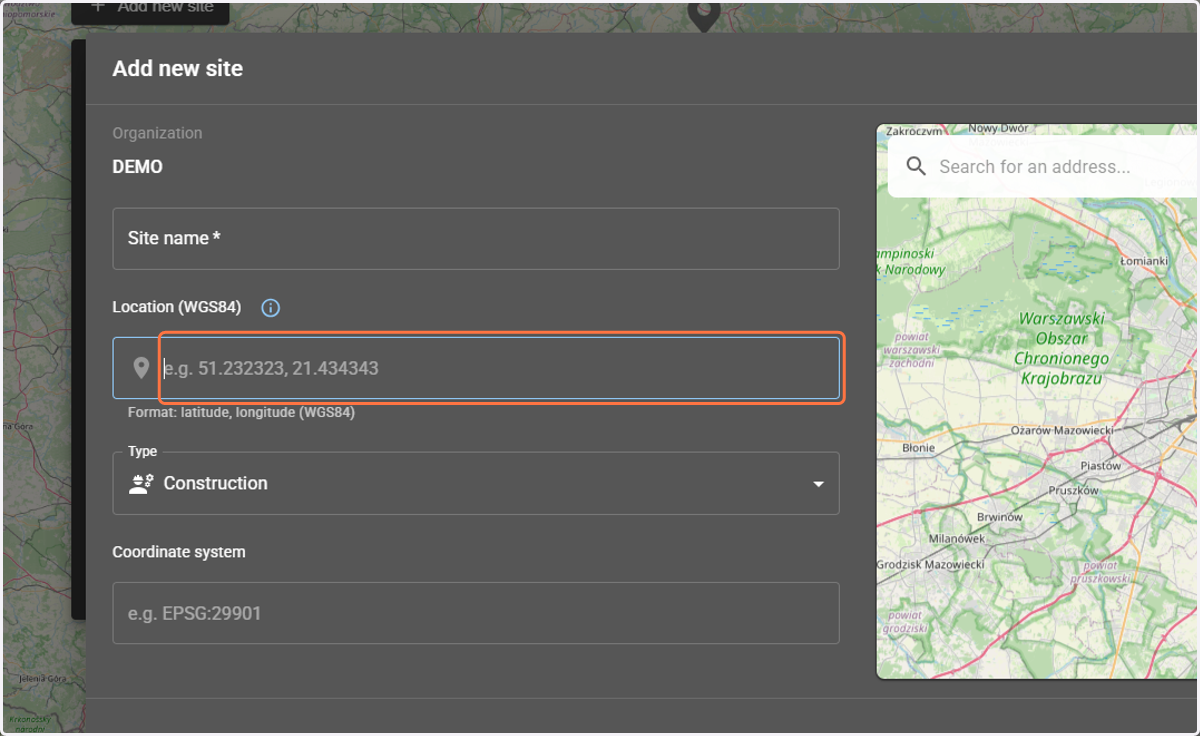The width and height of the screenshot is (1200, 736).
Task: Click the map pin icon in location field
Action: tap(141, 368)
